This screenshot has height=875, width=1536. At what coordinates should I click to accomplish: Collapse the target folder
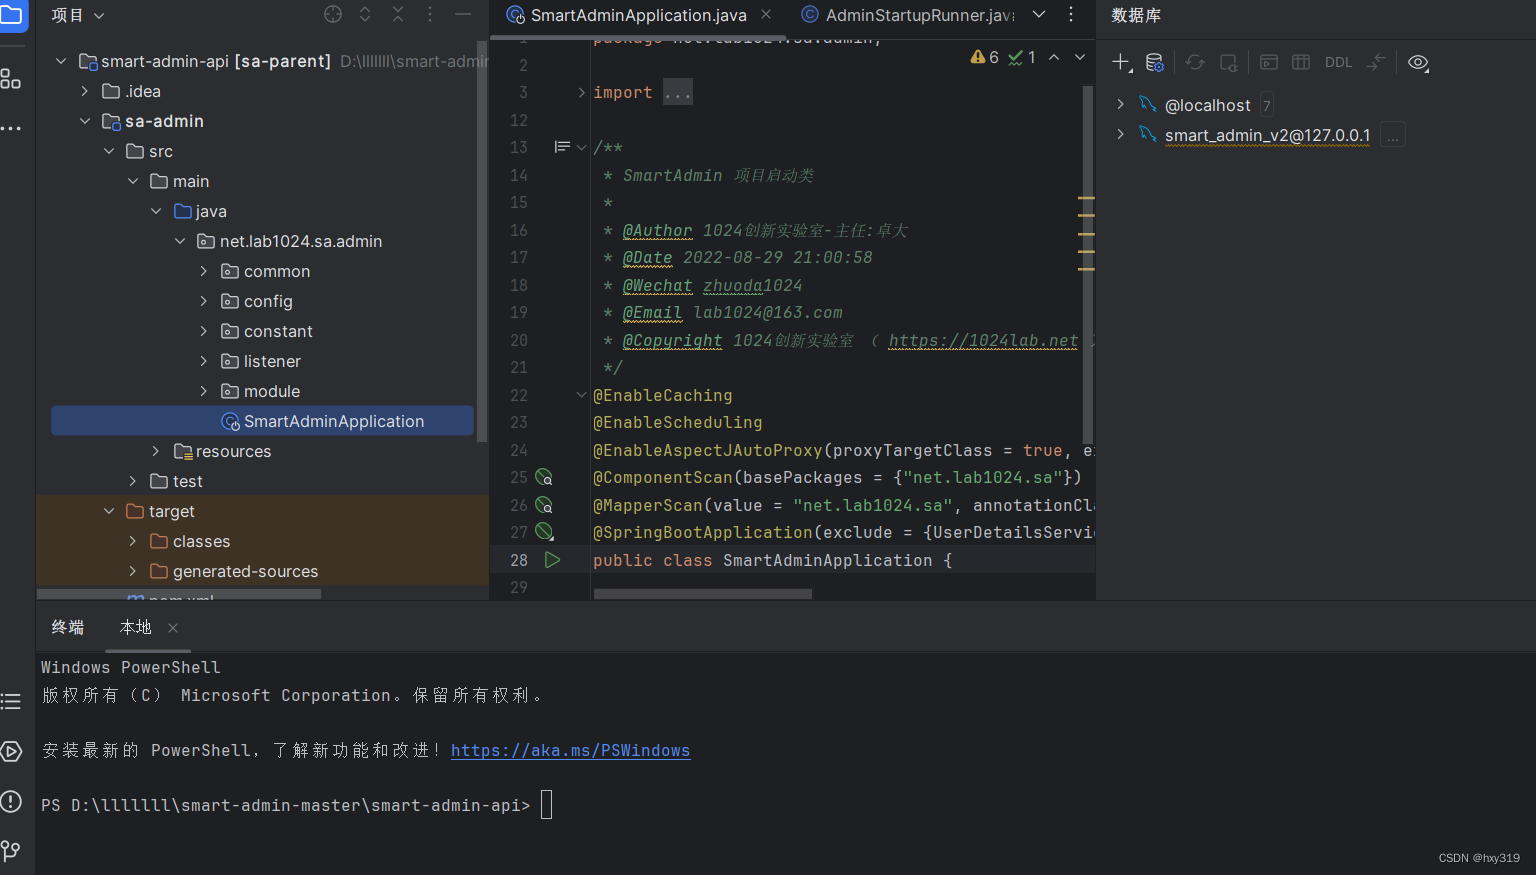point(109,511)
